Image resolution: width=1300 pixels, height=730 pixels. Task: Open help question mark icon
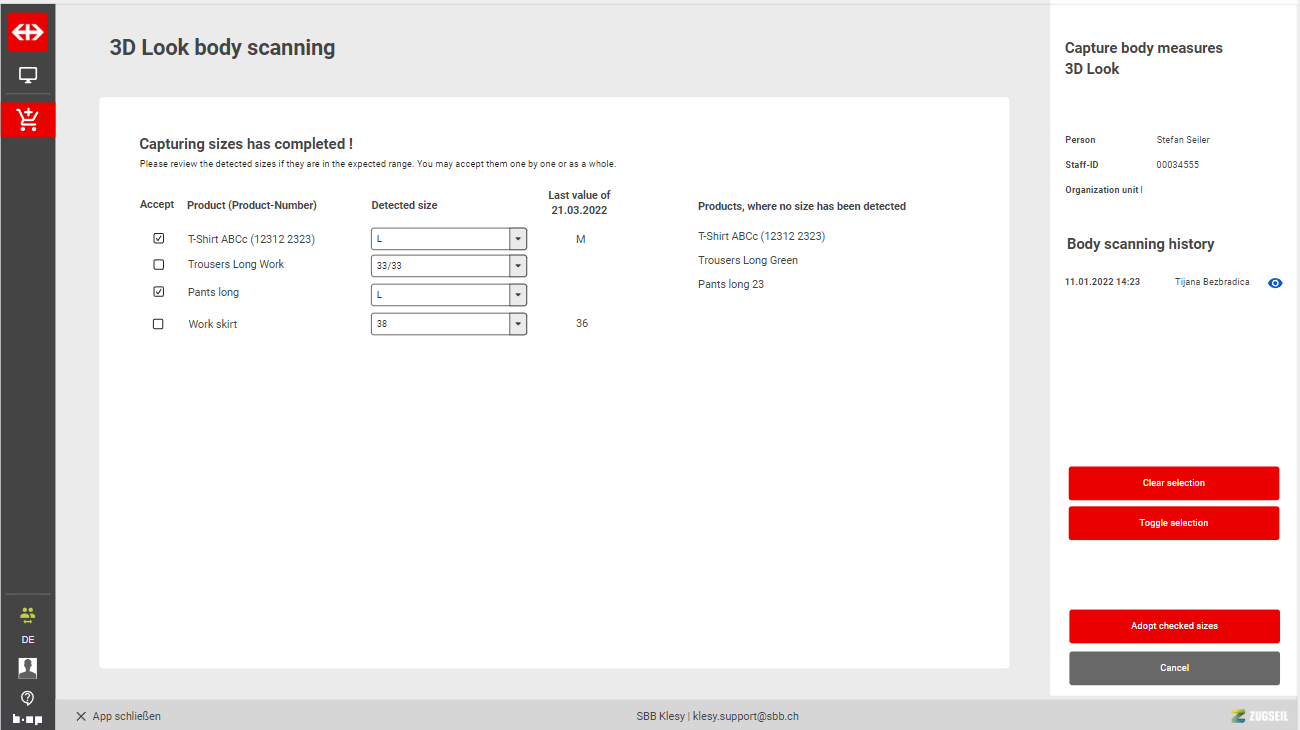tap(27, 698)
